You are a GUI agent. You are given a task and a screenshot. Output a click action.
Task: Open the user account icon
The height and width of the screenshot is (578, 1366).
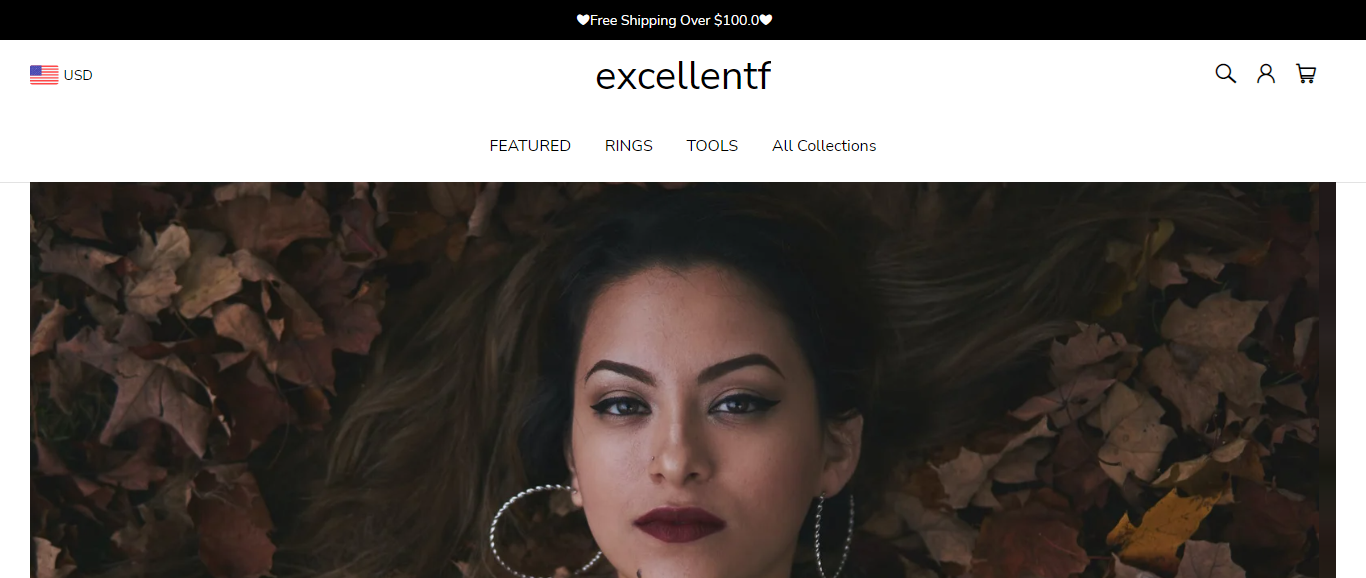click(x=1266, y=73)
